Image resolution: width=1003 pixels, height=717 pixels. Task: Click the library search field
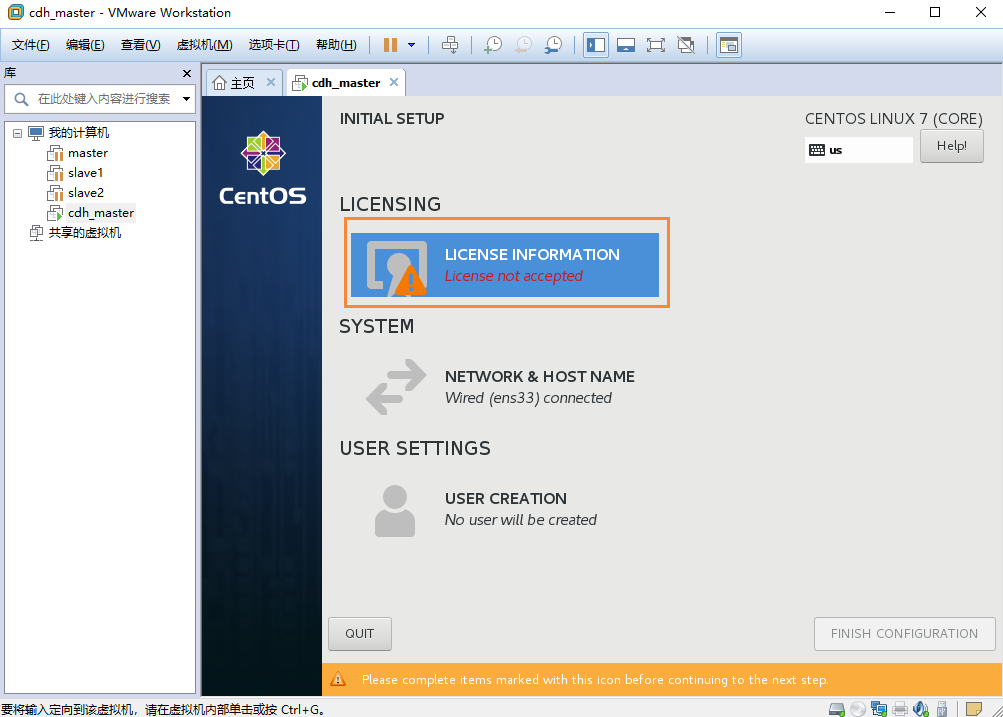point(104,99)
